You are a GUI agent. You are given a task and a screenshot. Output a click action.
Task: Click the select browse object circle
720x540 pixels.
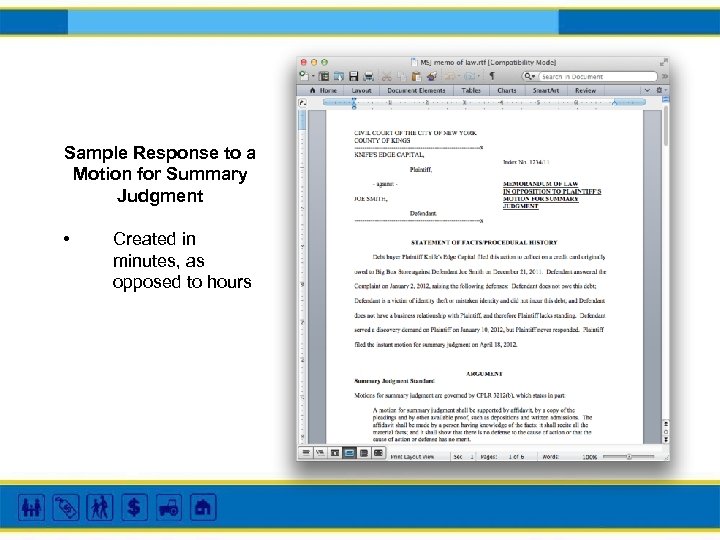click(x=666, y=432)
